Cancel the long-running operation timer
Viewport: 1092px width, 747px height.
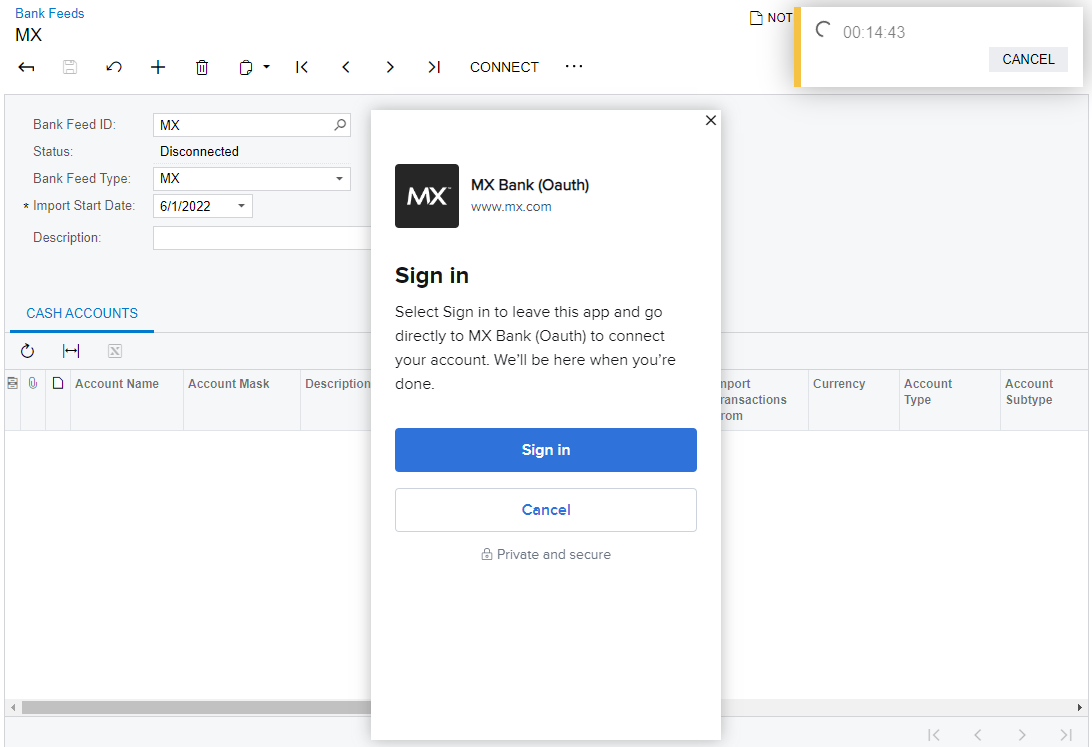(1028, 59)
